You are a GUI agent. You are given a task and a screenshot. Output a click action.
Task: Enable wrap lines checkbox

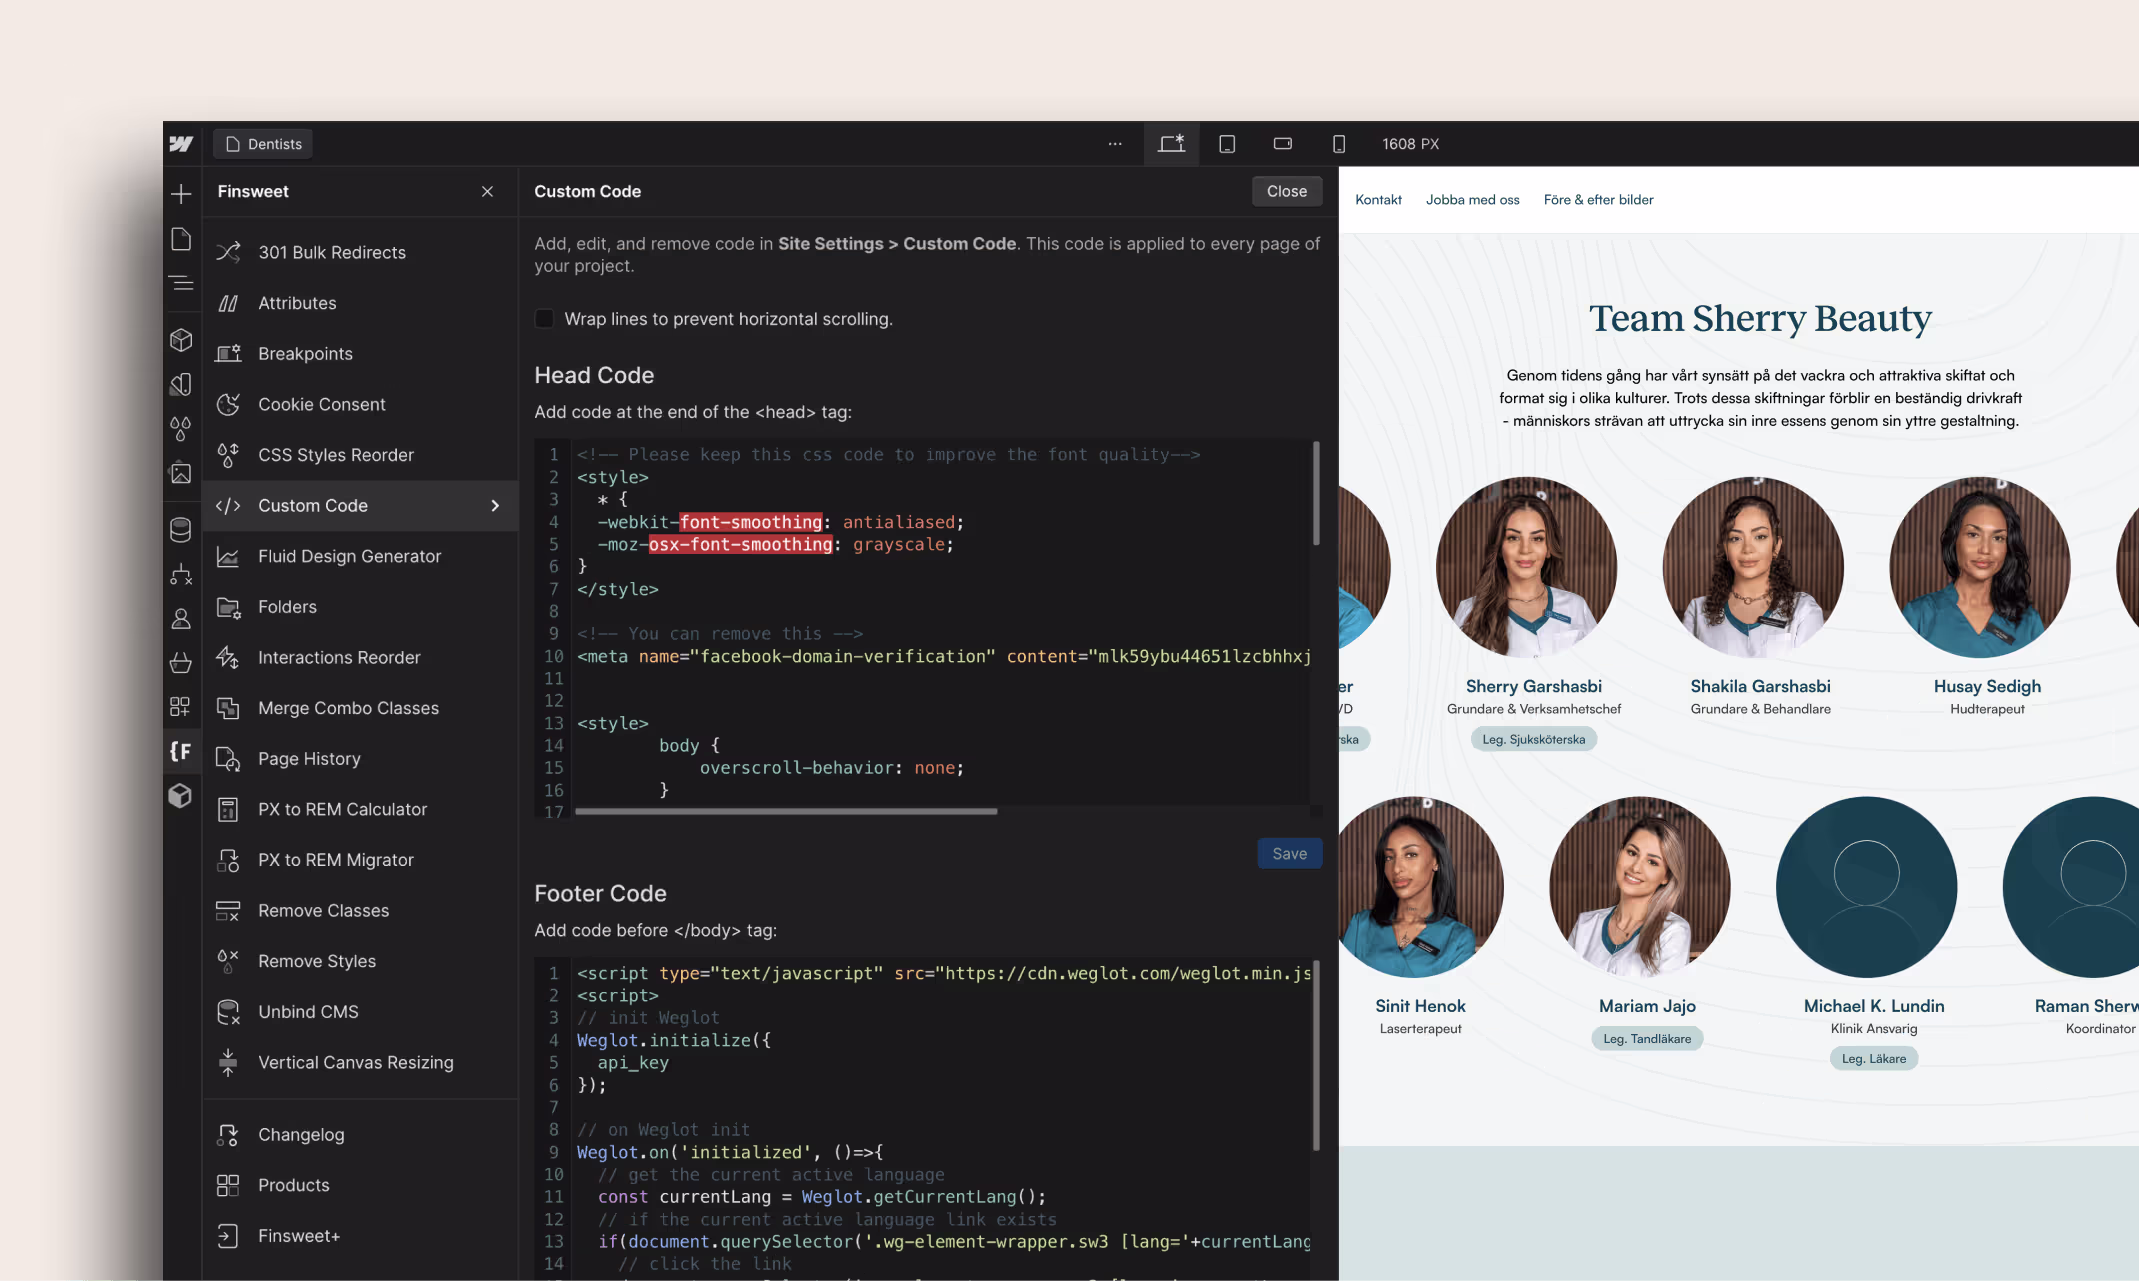pyautogui.click(x=544, y=319)
